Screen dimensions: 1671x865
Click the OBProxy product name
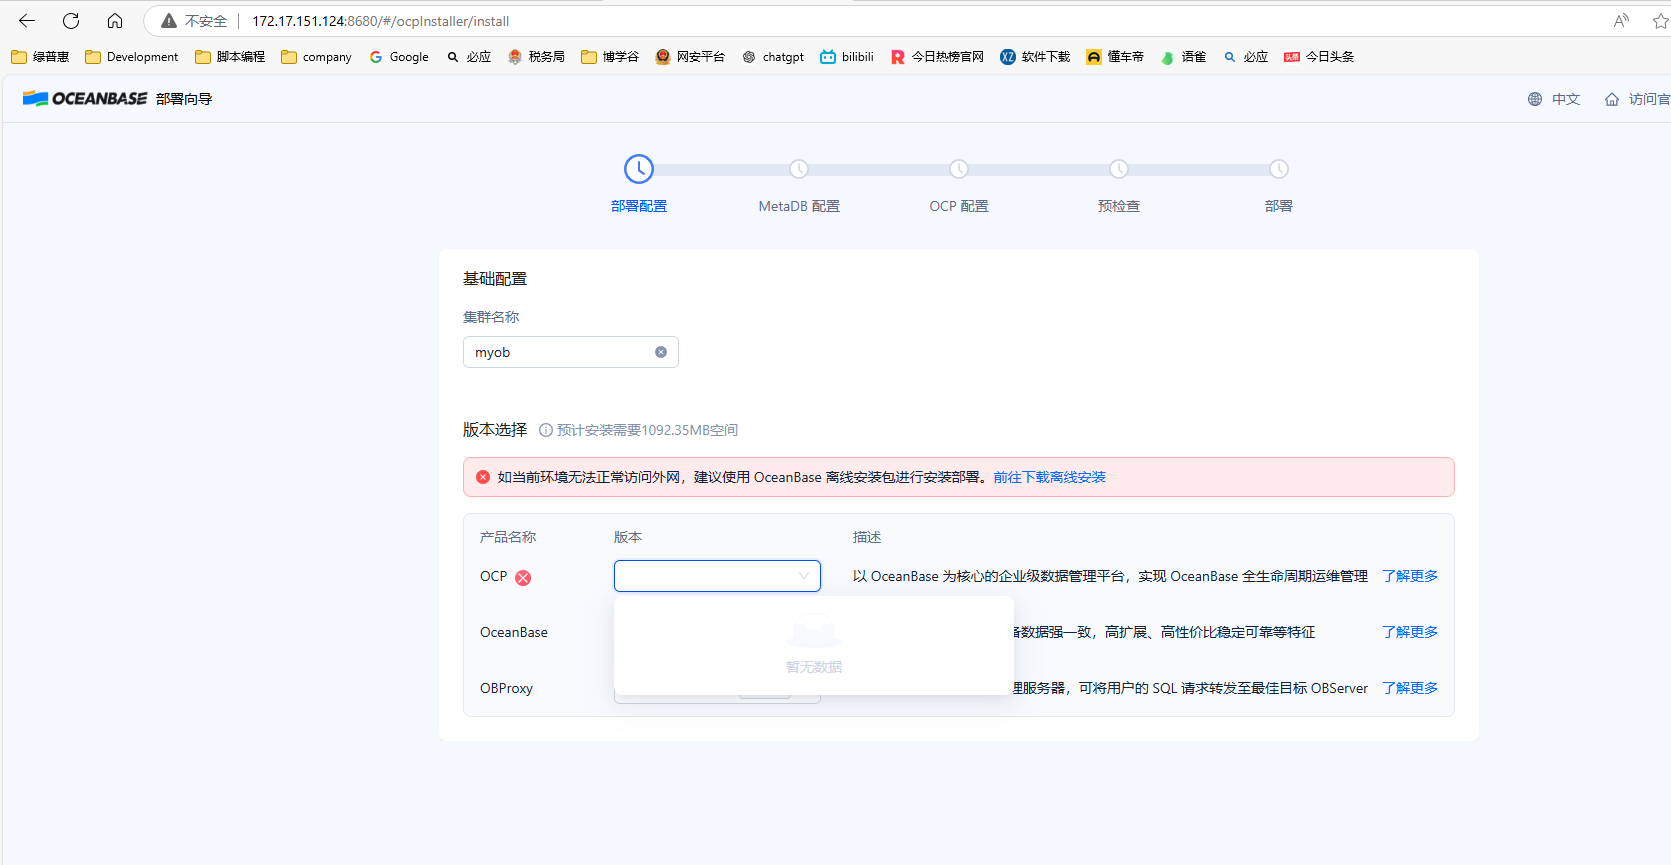click(506, 688)
